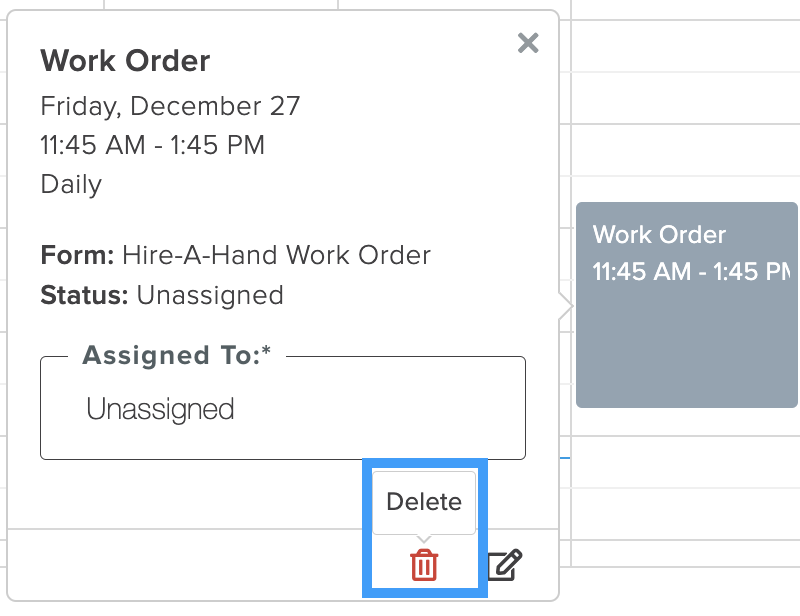Viewport: 800px width, 616px height.
Task: Click the bold Form: label
Action: click(x=77, y=255)
